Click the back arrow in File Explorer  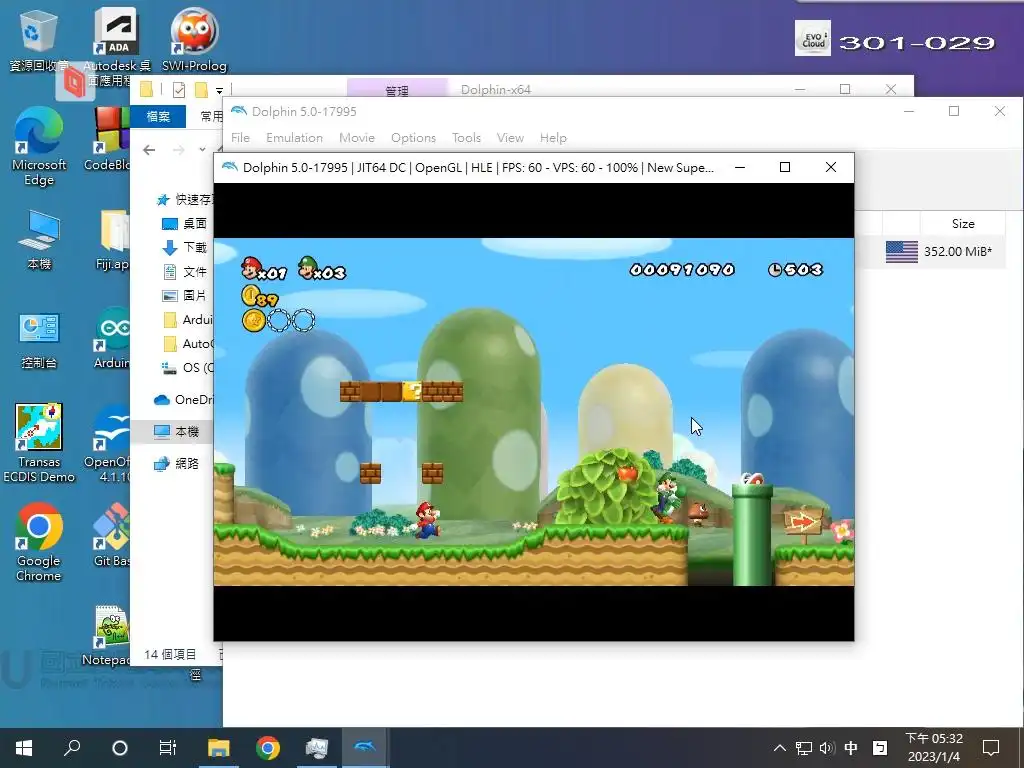149,150
